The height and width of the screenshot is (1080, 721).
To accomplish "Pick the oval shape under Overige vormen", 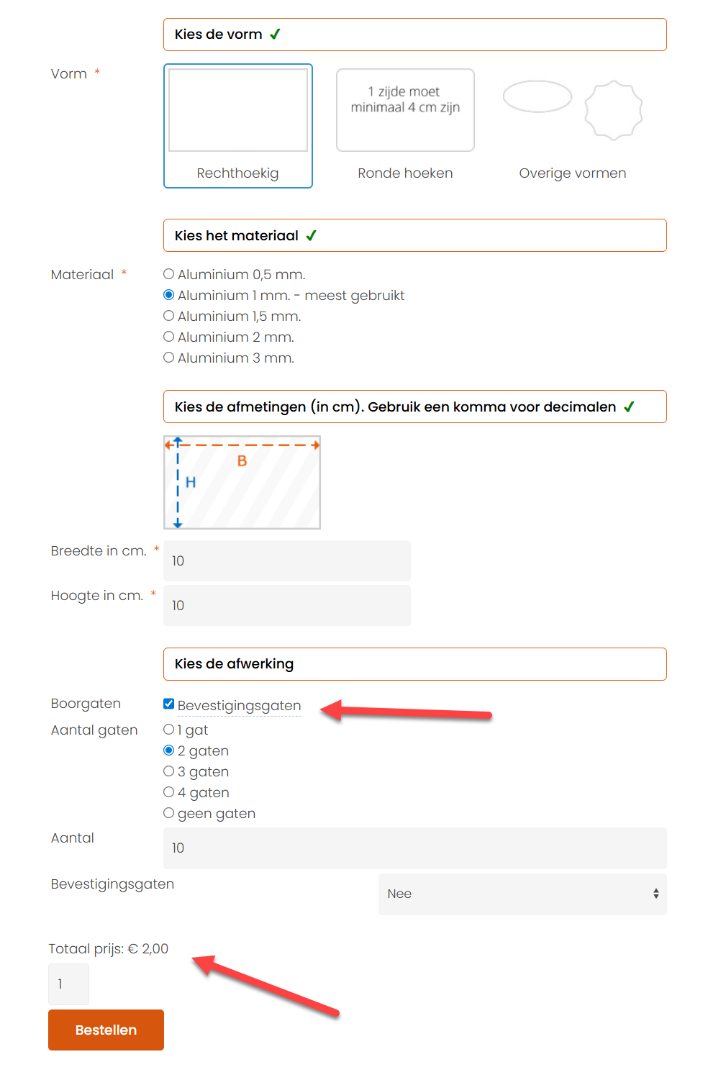I will tap(537, 97).
